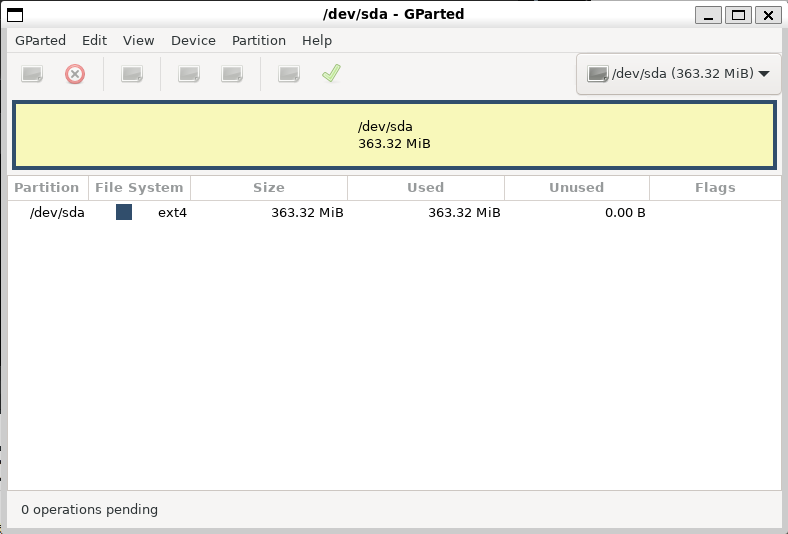The image size is (788, 534).
Task: Close the GParted window
Action: 768,15
